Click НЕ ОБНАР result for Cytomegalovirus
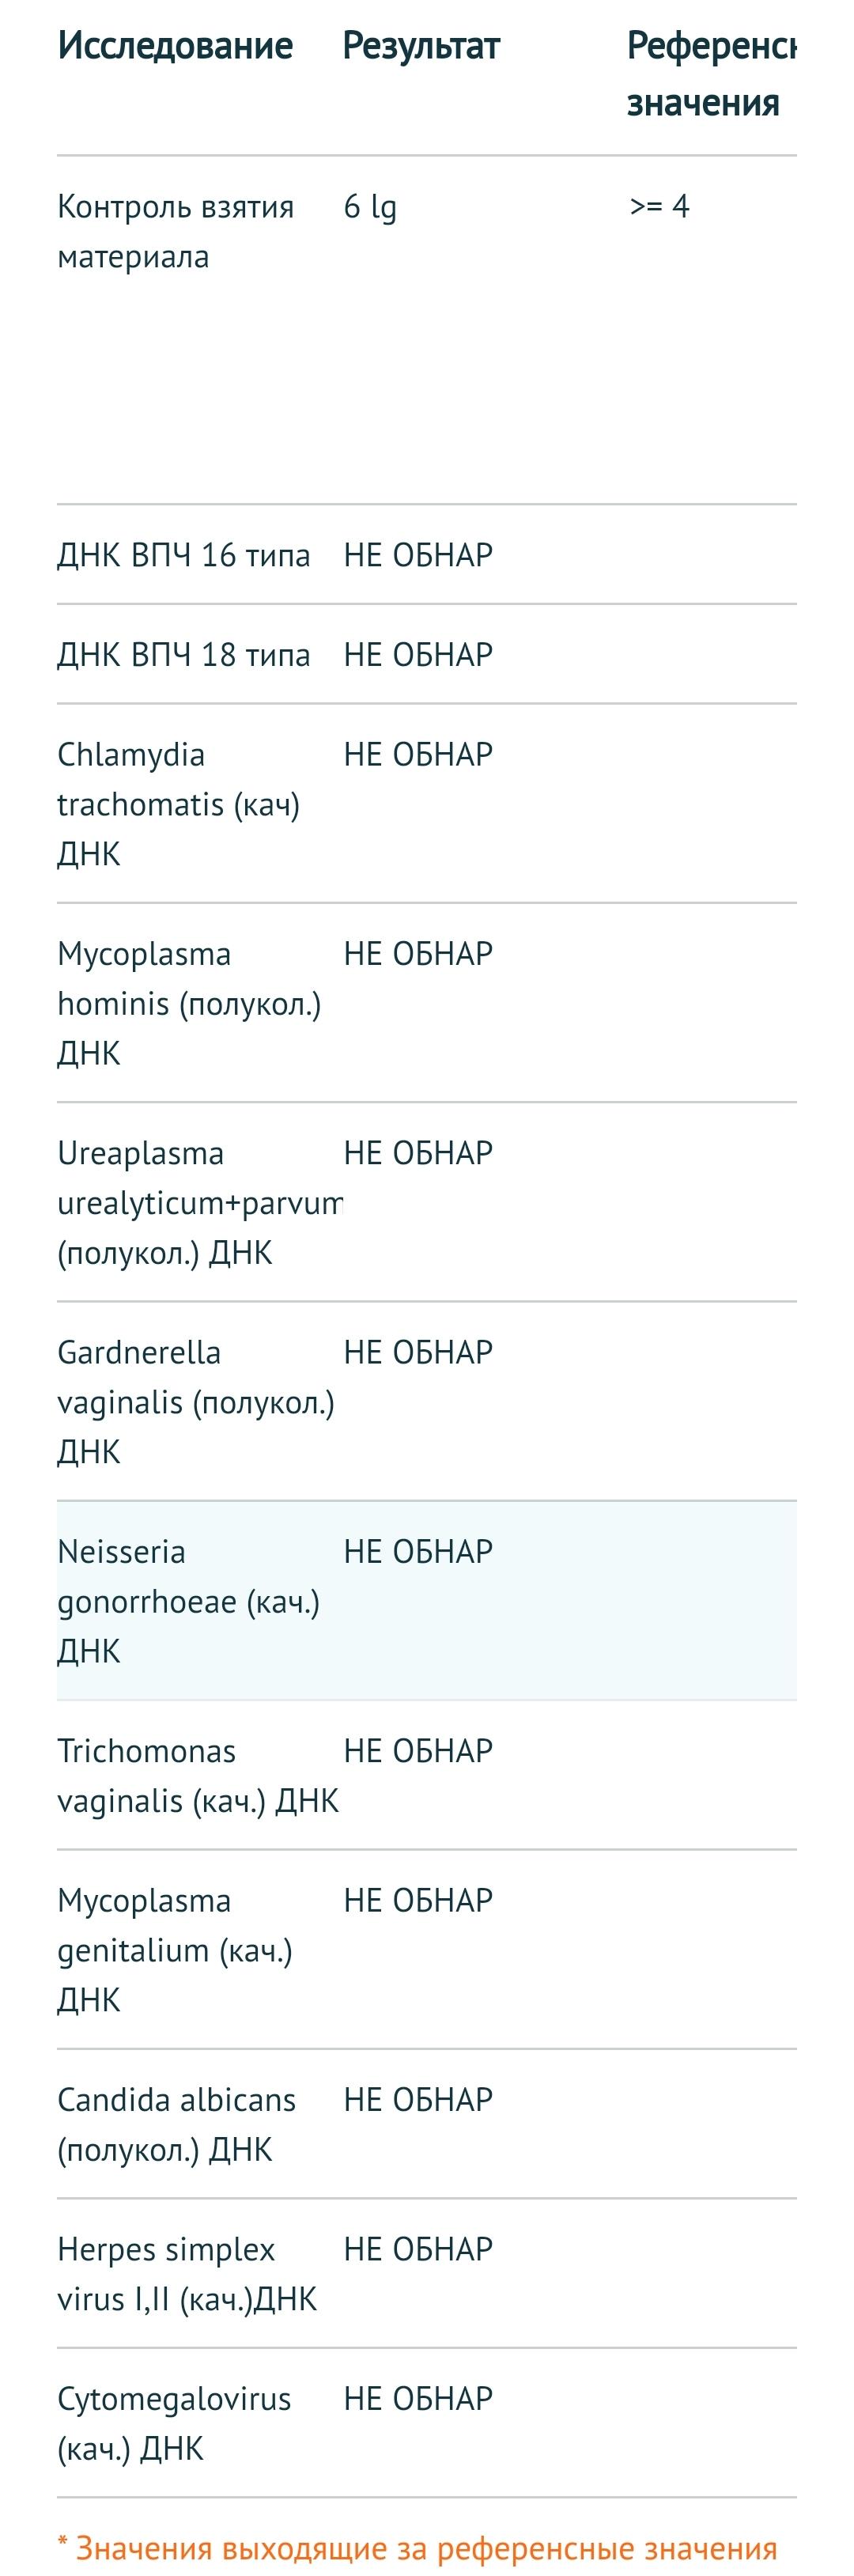Viewport: 854px width, 2576px height. [418, 2399]
